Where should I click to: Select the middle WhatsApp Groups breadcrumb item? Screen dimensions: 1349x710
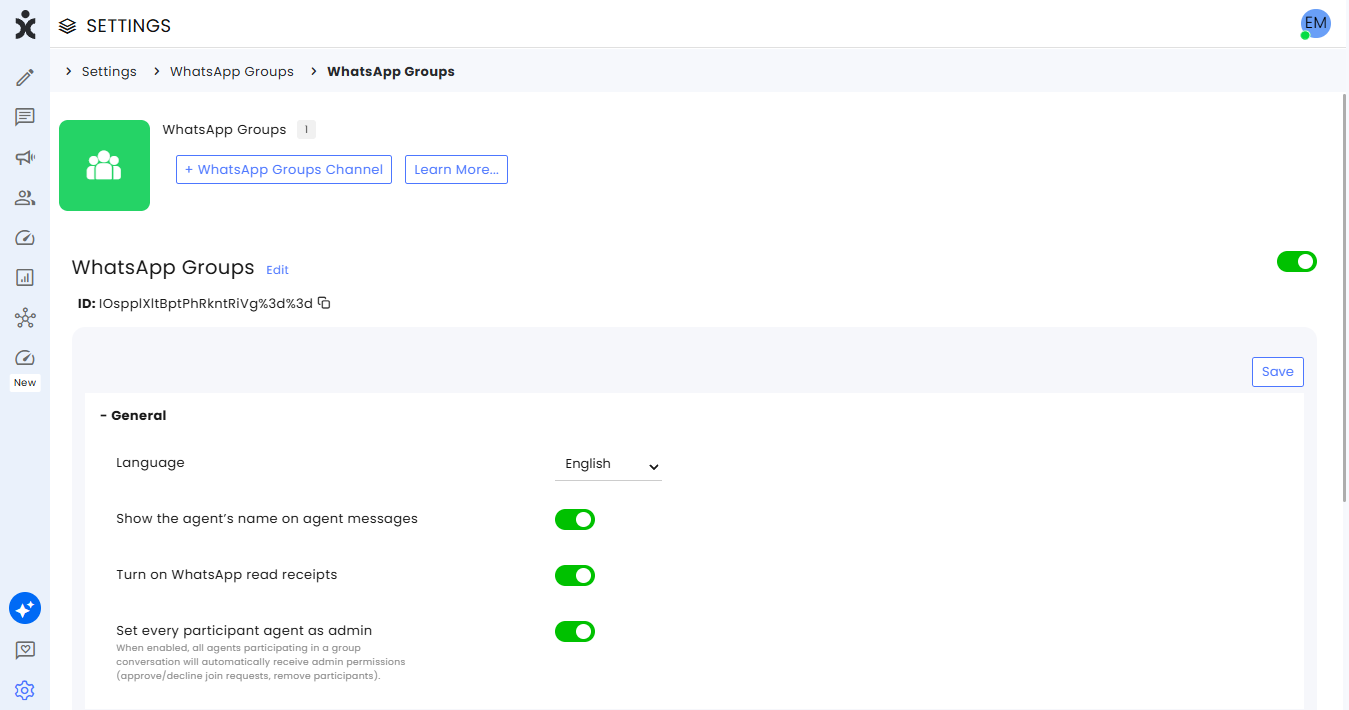pos(232,72)
